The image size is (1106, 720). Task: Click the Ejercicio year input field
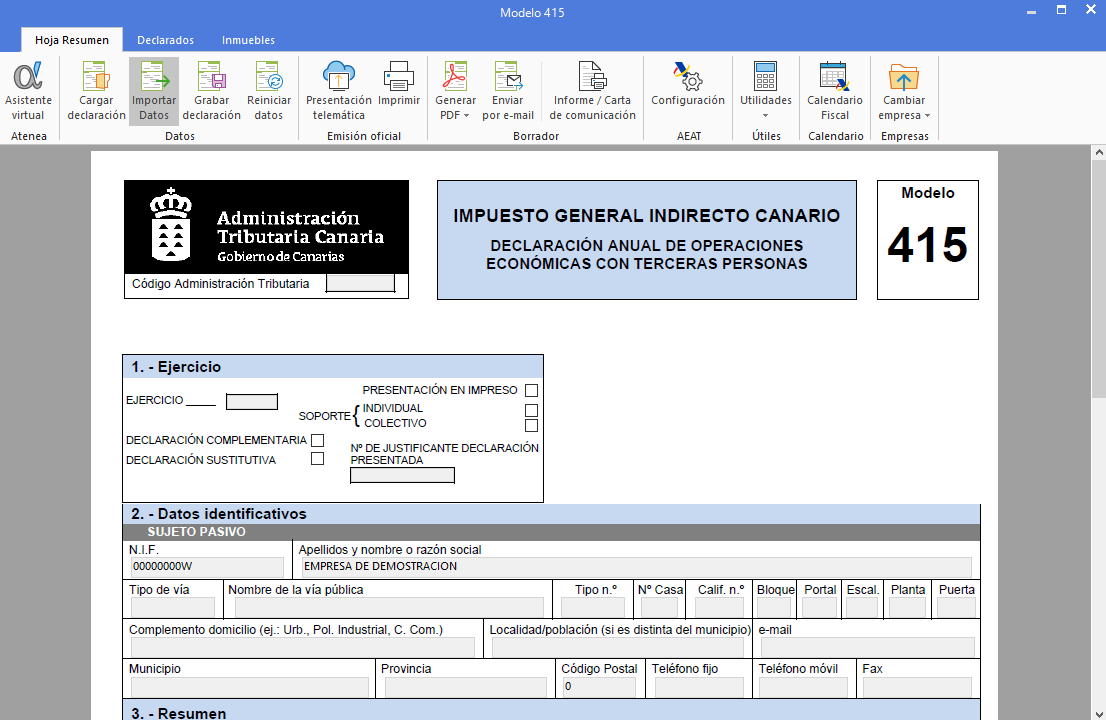pos(252,402)
